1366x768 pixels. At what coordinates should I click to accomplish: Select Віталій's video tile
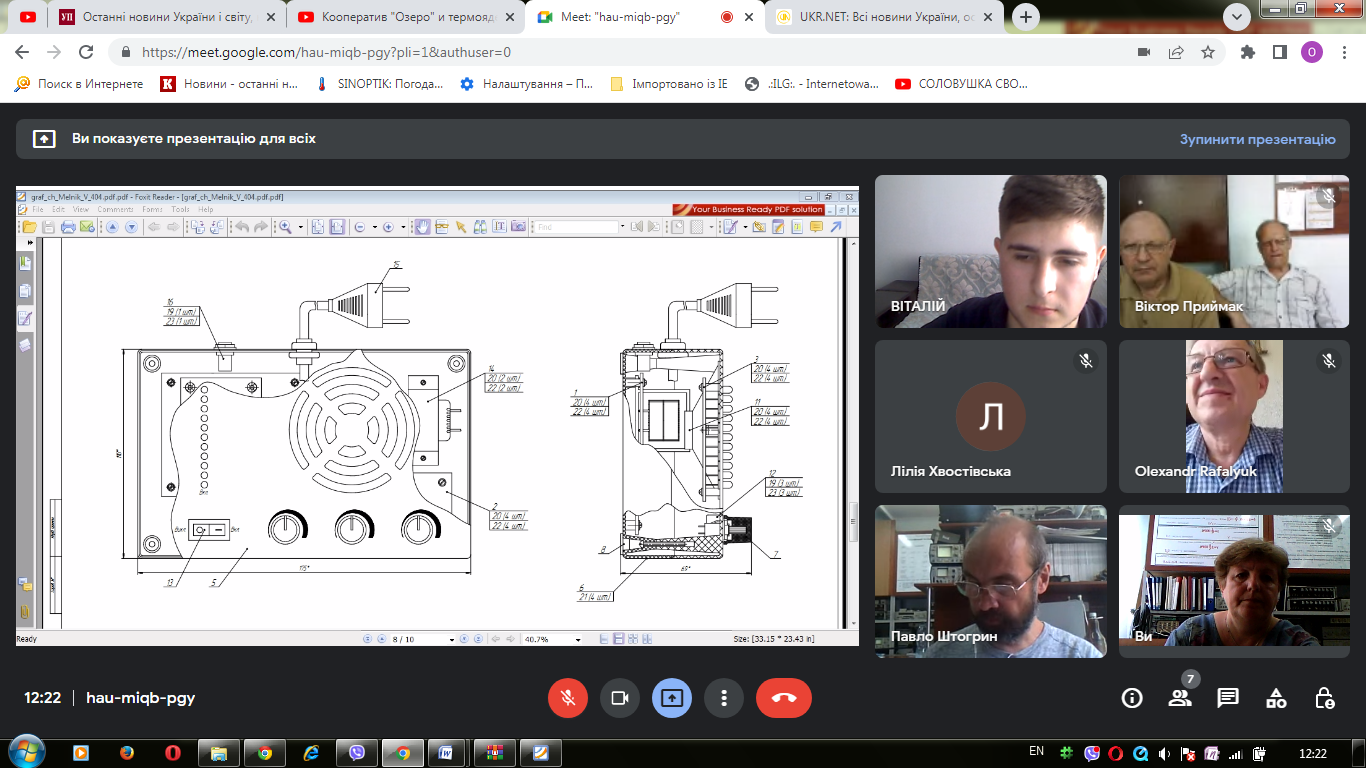pos(991,251)
